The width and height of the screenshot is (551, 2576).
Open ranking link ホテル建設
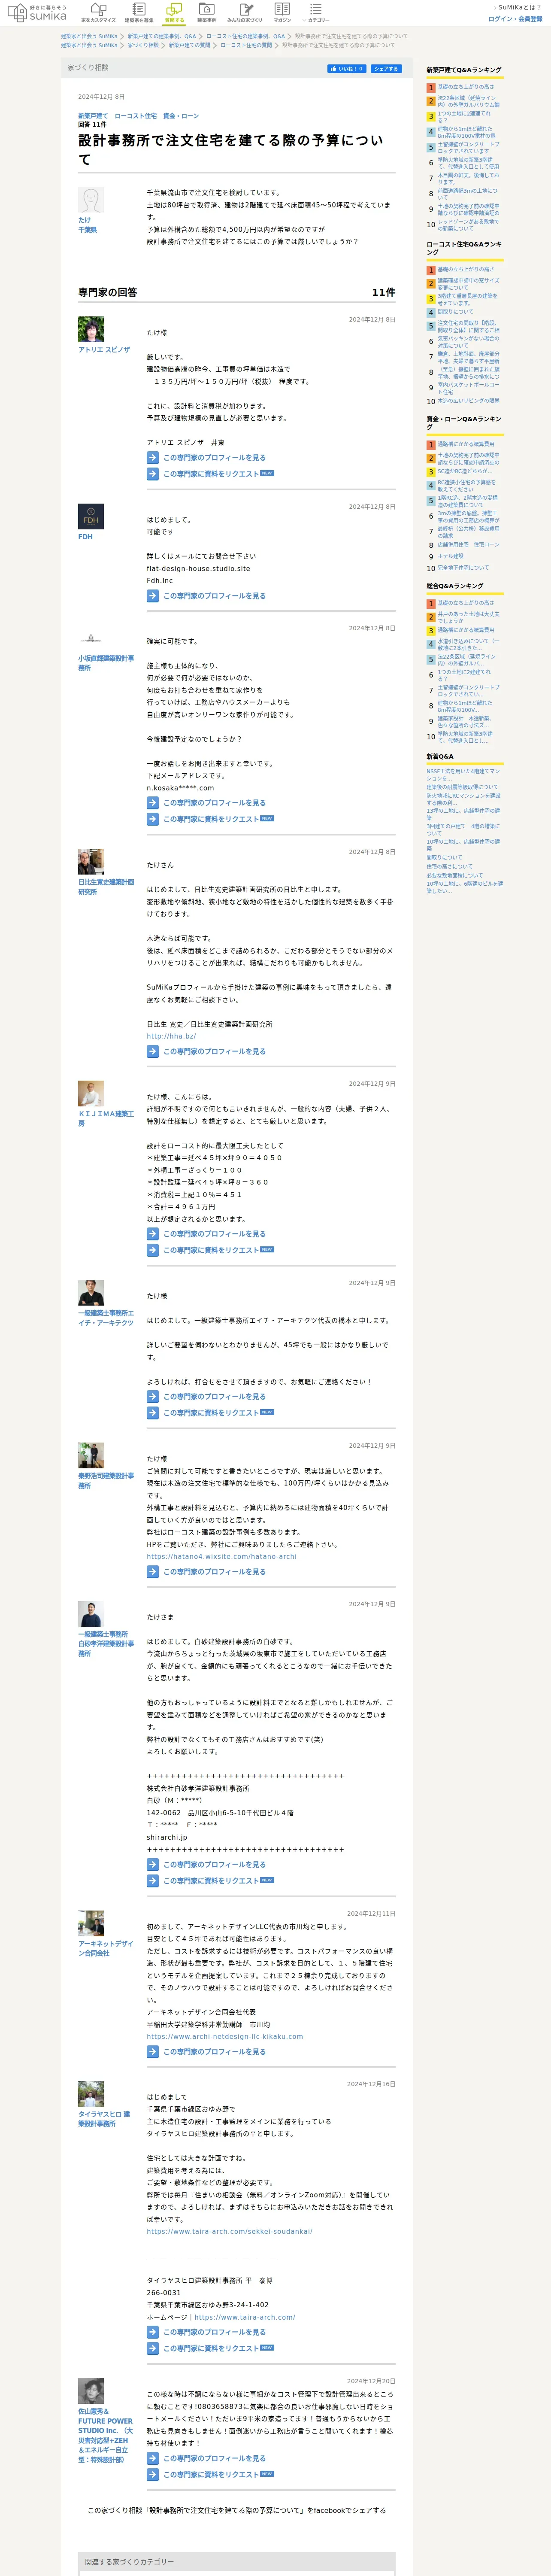(x=450, y=556)
